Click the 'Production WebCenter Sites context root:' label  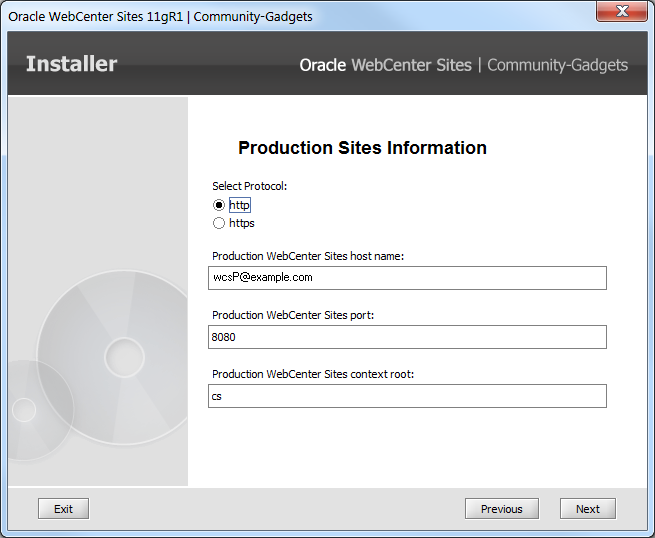tap(313, 374)
